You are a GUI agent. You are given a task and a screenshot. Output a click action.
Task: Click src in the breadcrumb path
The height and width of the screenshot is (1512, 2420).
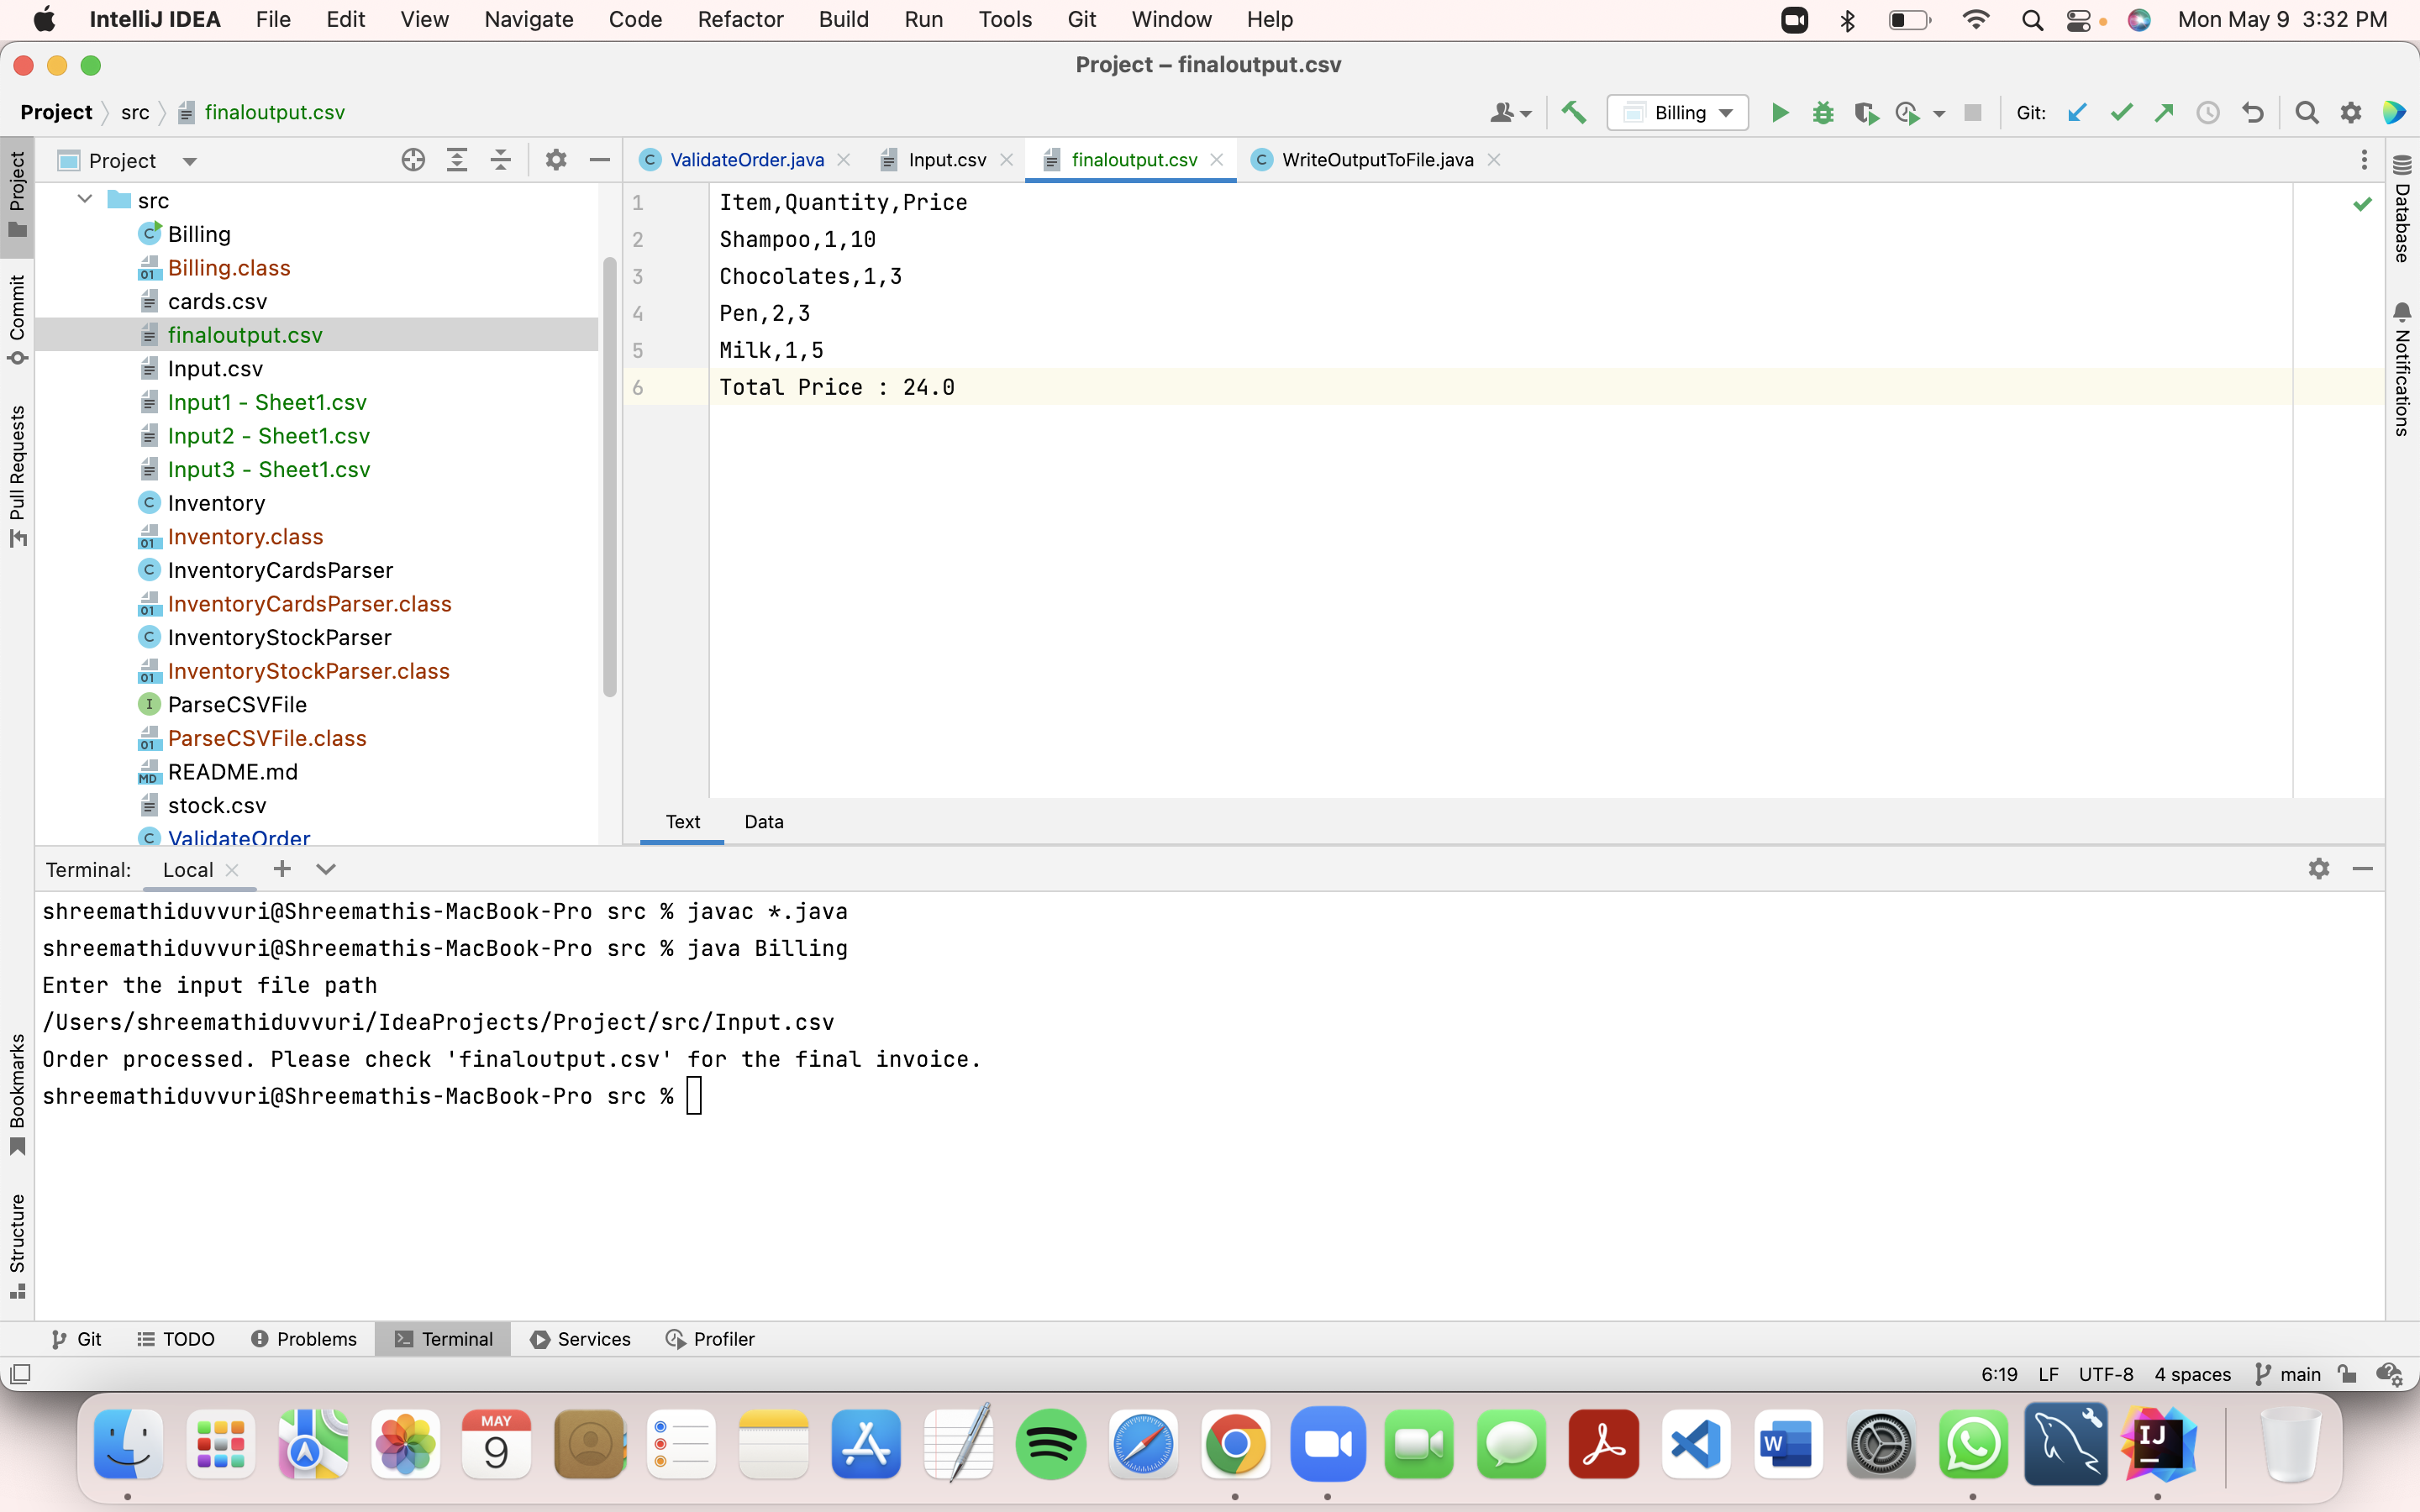135,112
